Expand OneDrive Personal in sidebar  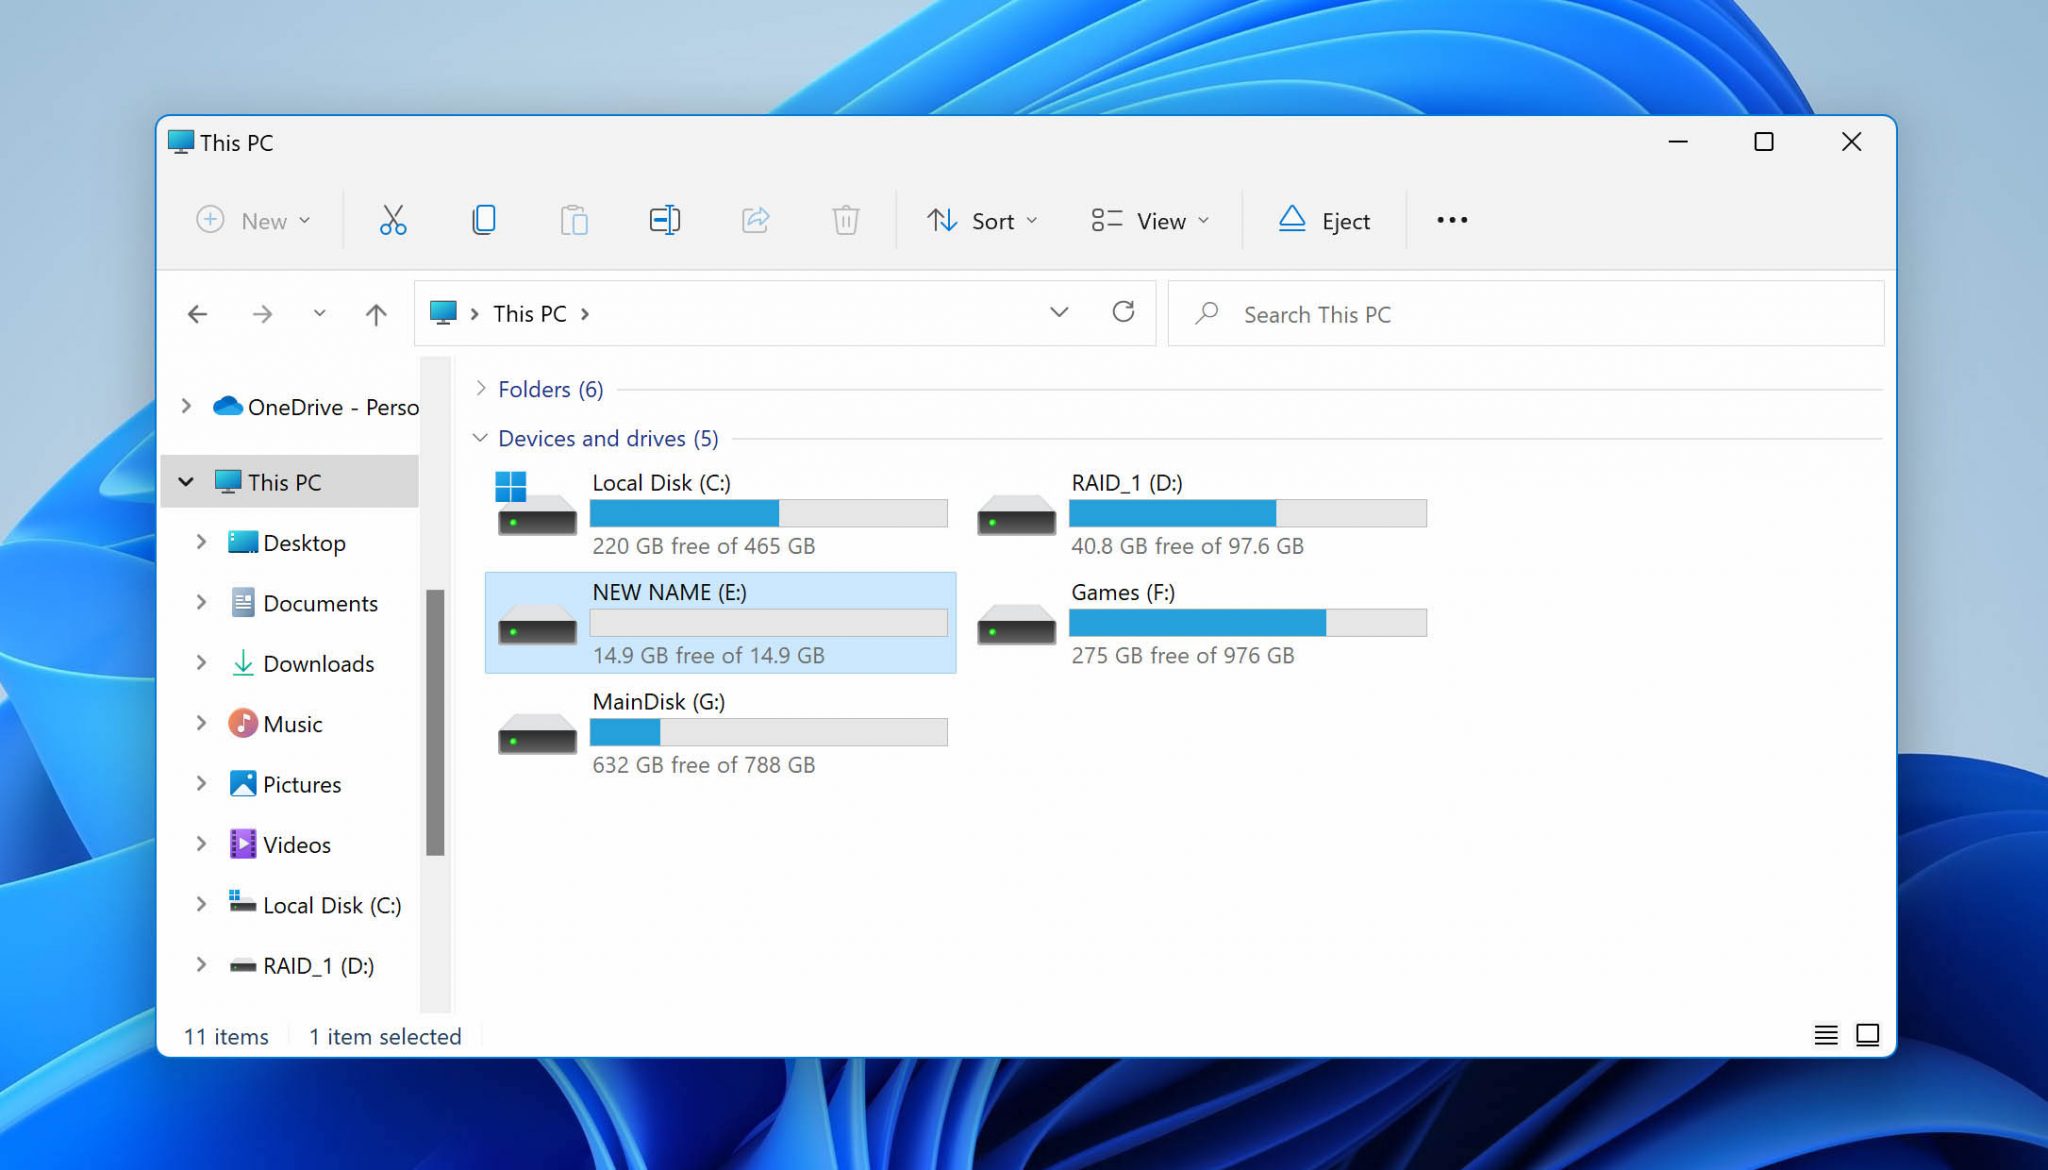(x=186, y=406)
